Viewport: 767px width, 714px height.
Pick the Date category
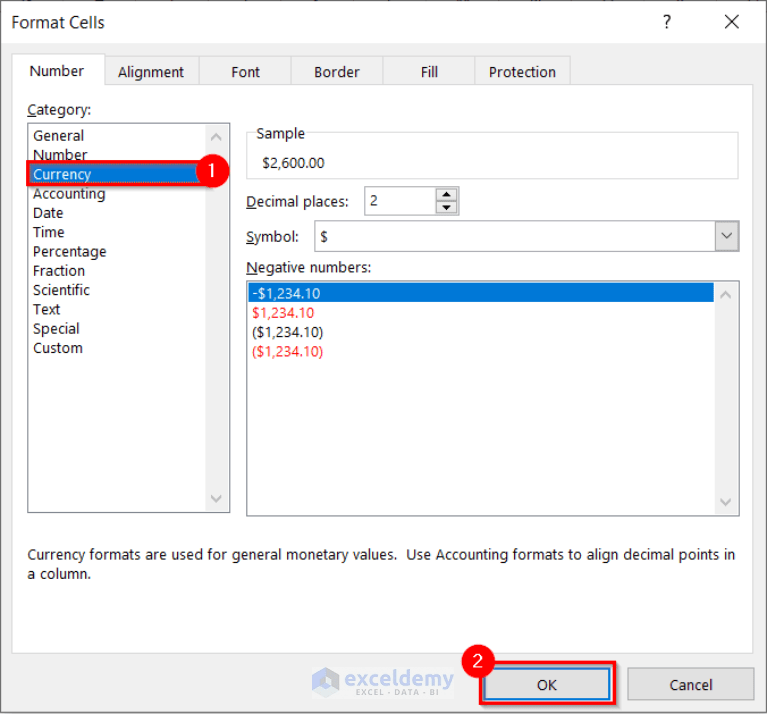117,213
